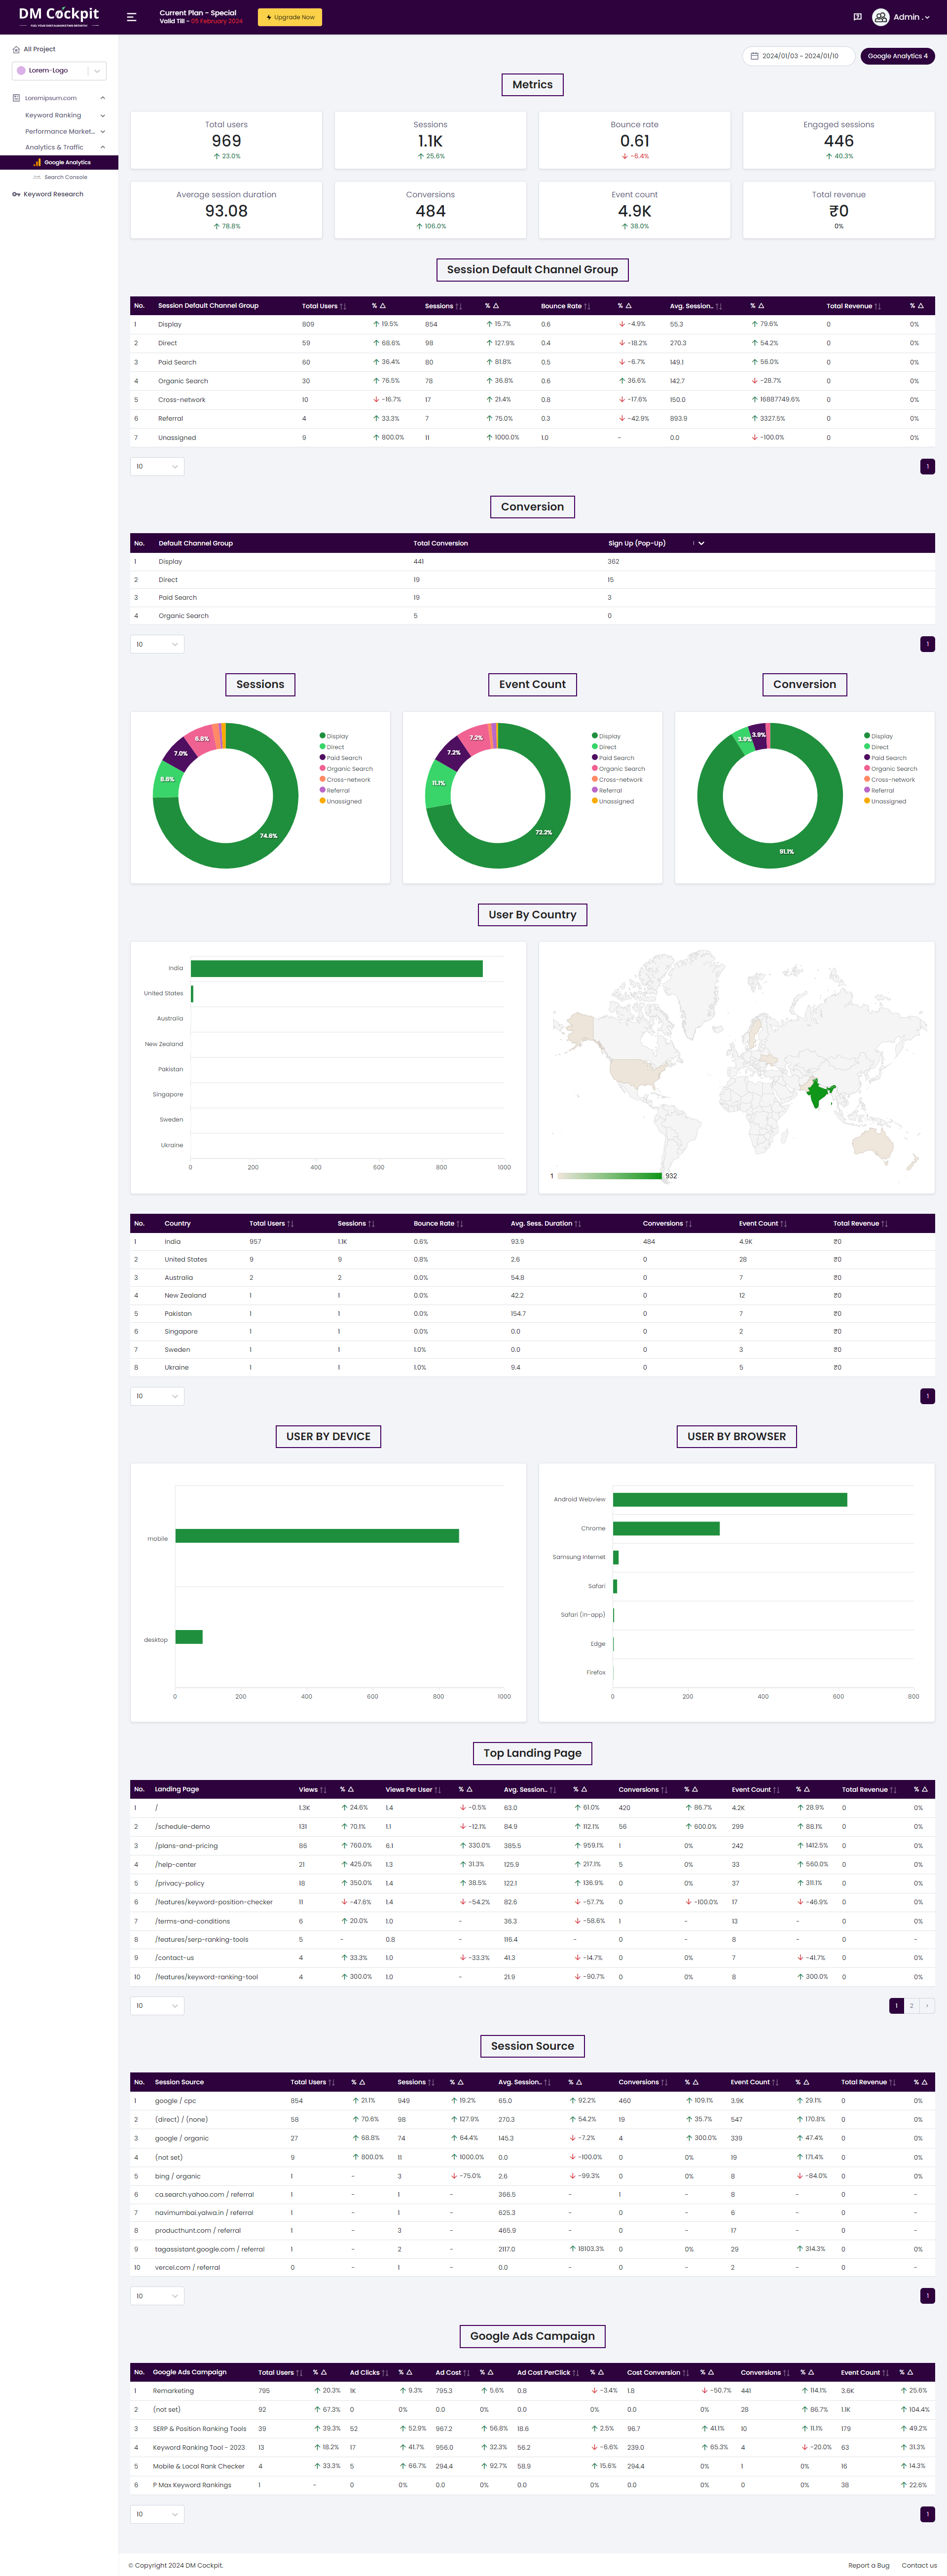Click the Admin avatar icon
The height and width of the screenshot is (2576, 947).
pos(881,17)
